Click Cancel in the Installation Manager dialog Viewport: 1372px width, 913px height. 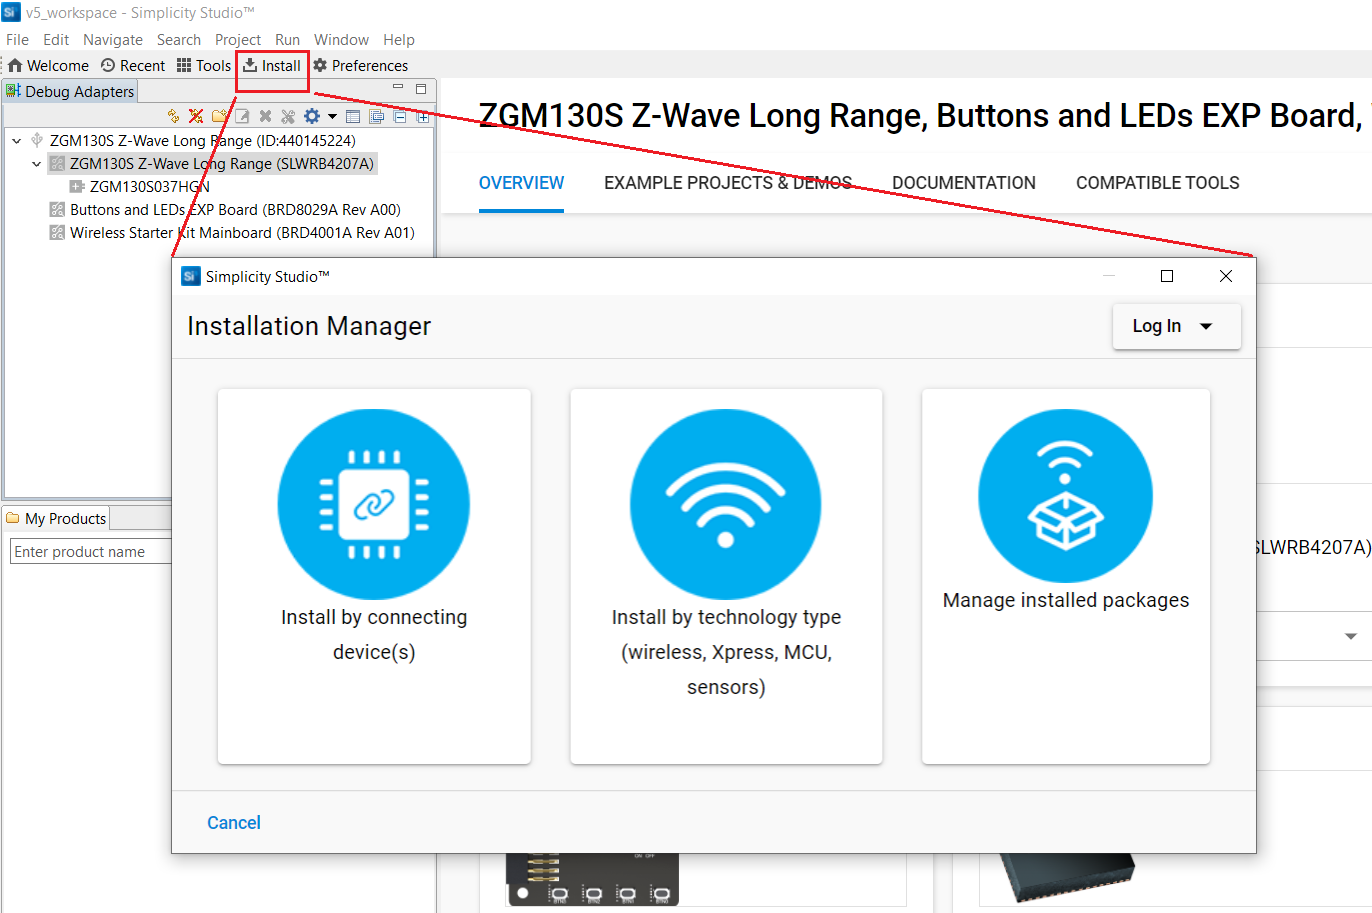pos(234,823)
